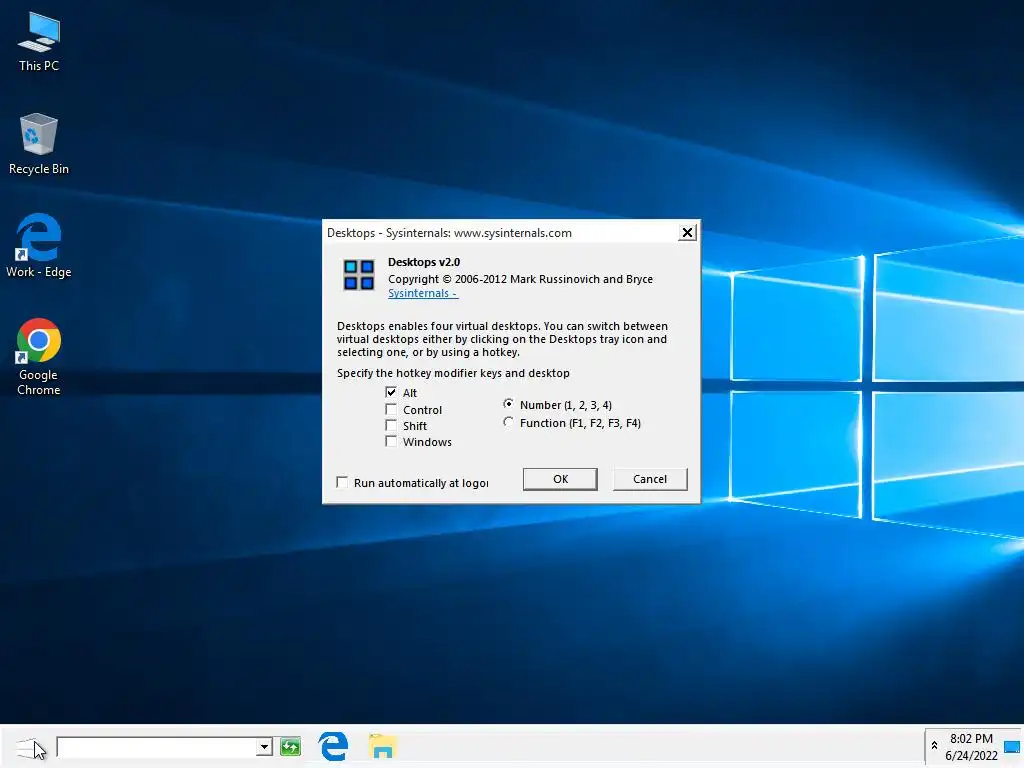Open clock showing 8:02 PM

click(971, 746)
